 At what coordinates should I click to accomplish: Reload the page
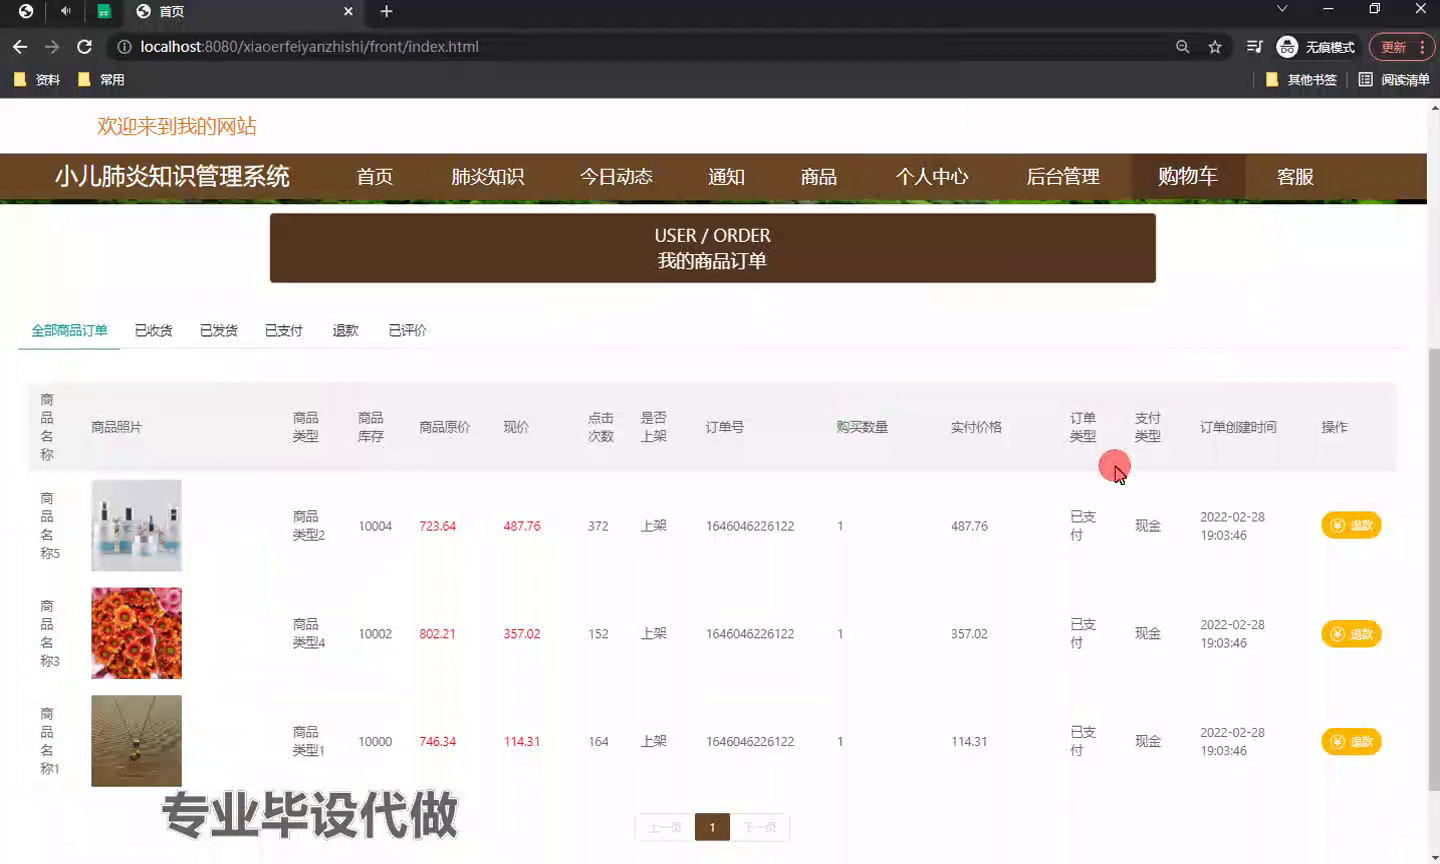coord(85,47)
